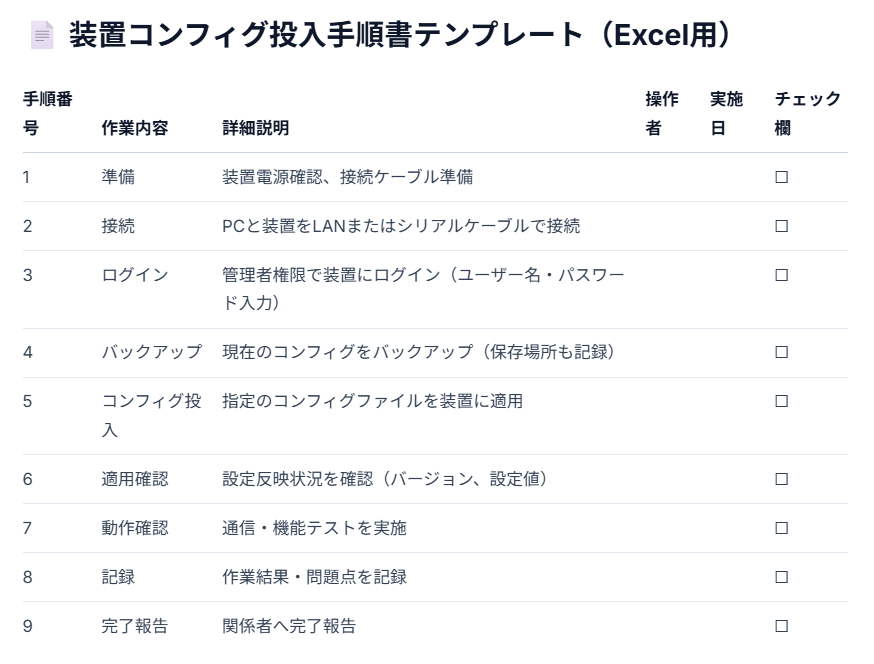This screenshot has height=664, width=874.
Task: Click the document icon beside the title
Action: click(x=42, y=36)
